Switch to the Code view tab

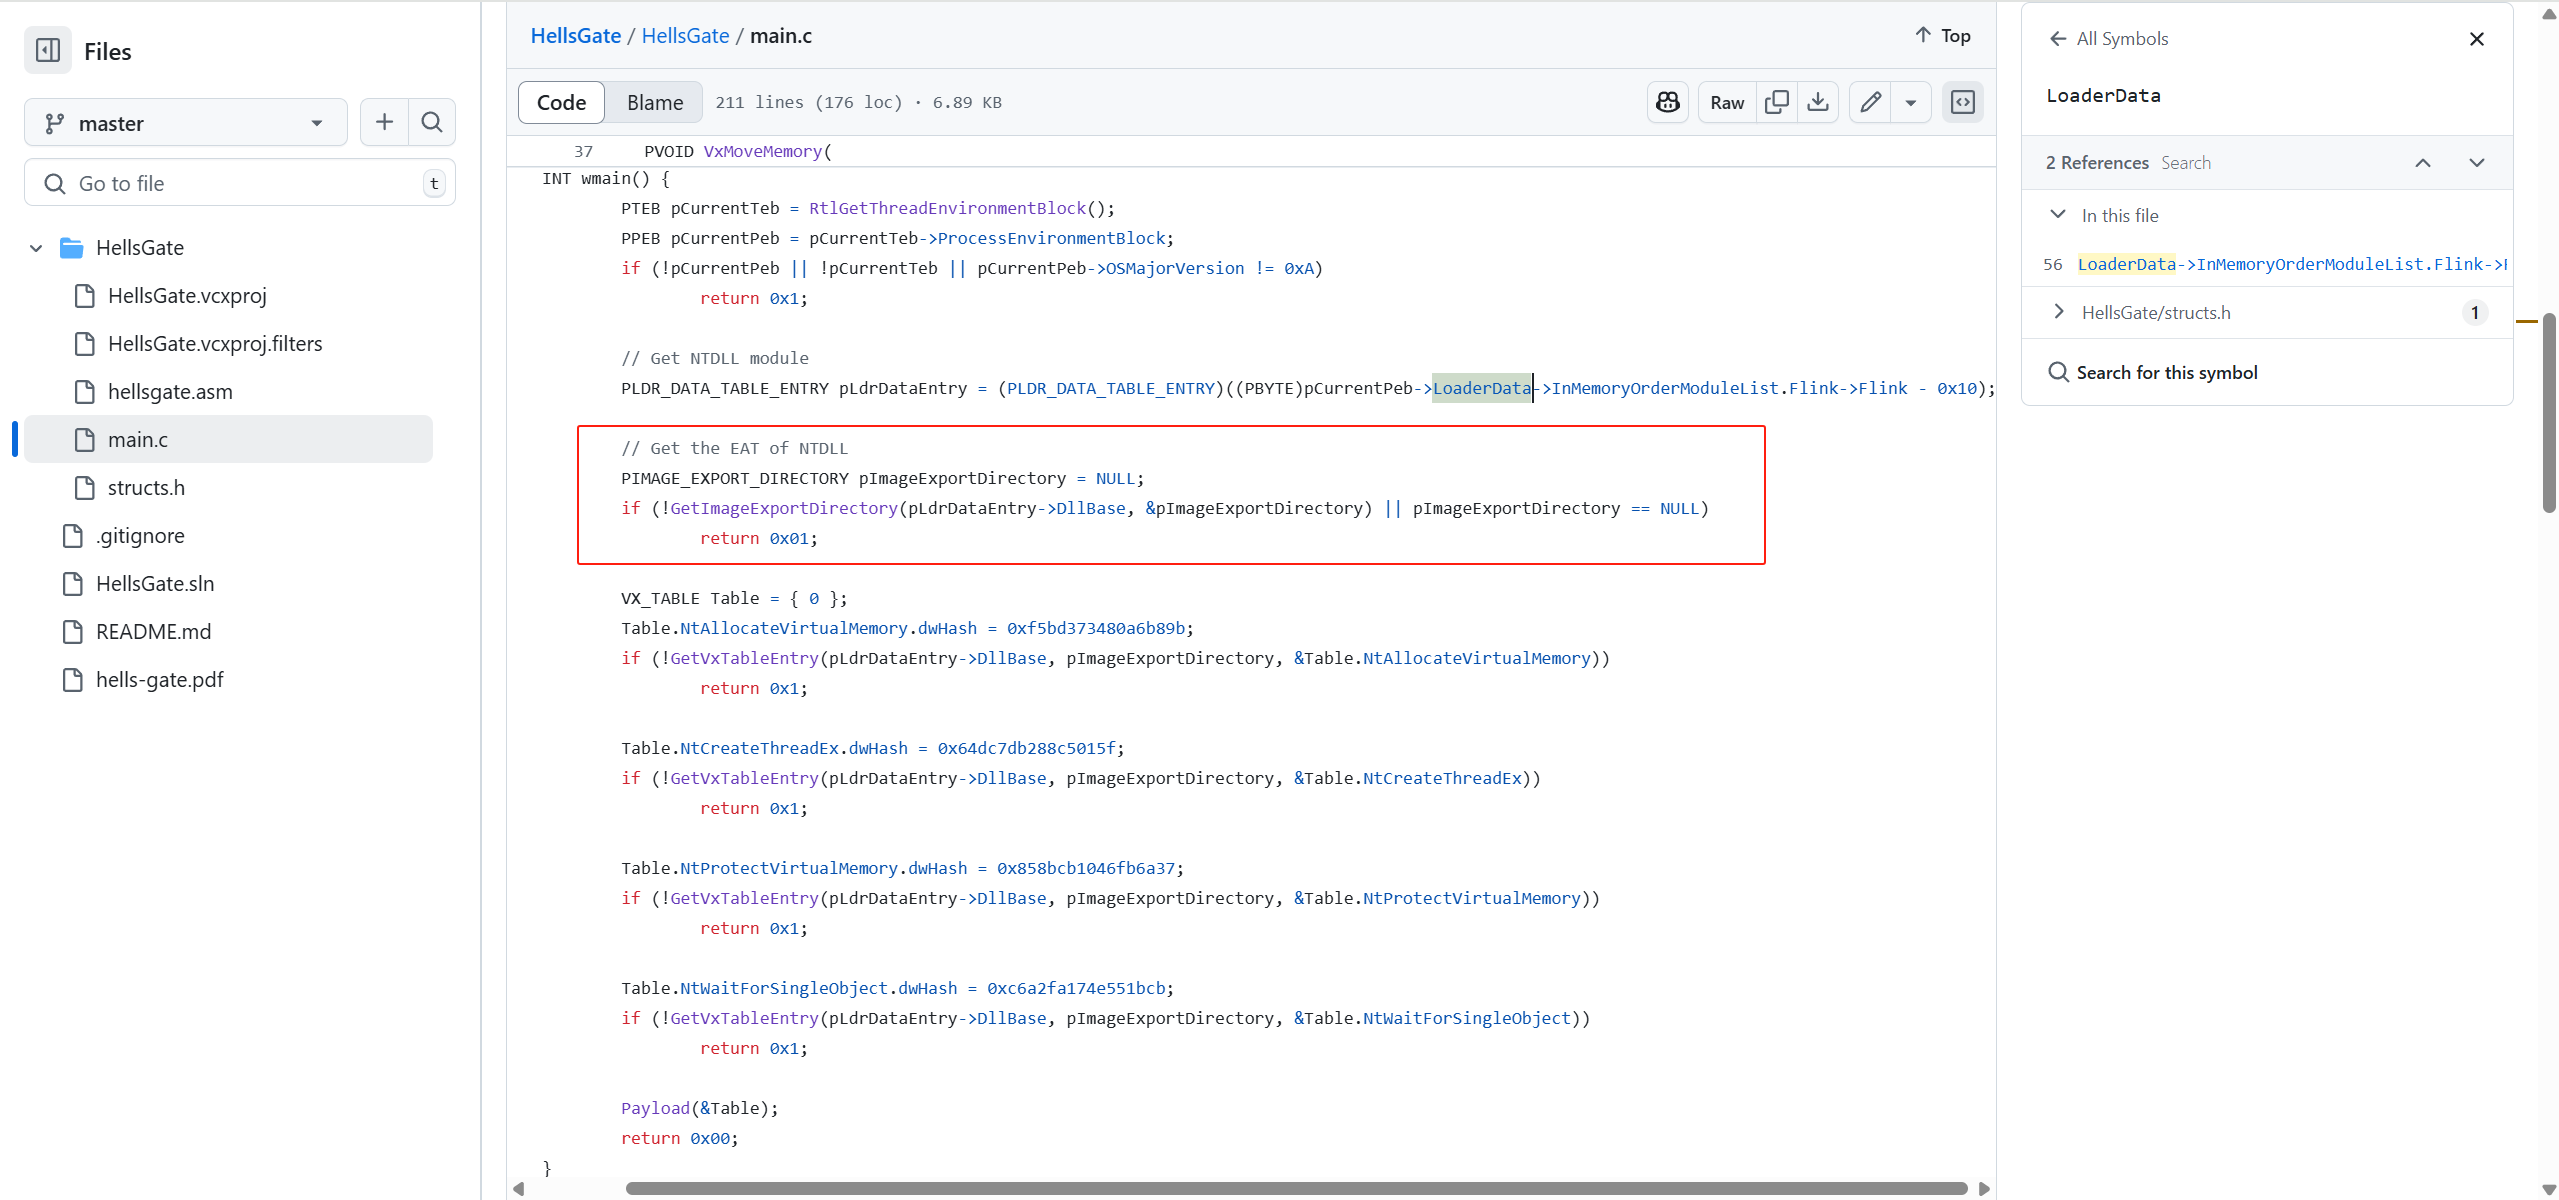click(x=562, y=102)
